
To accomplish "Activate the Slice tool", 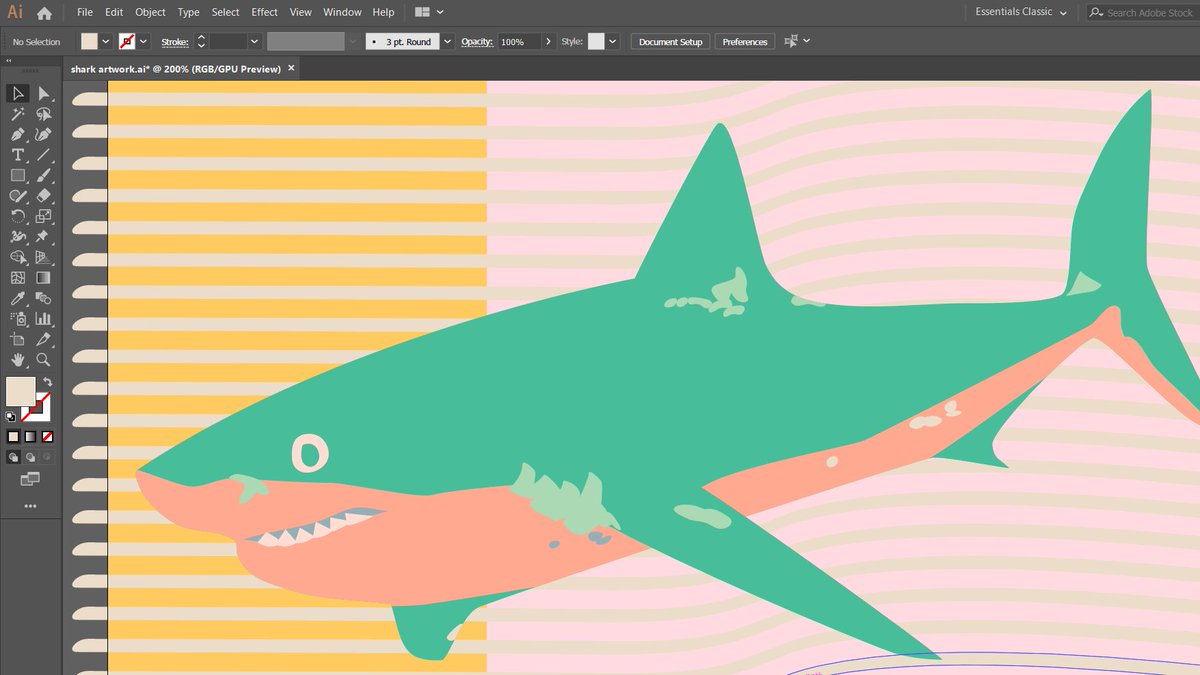I will click(x=43, y=339).
